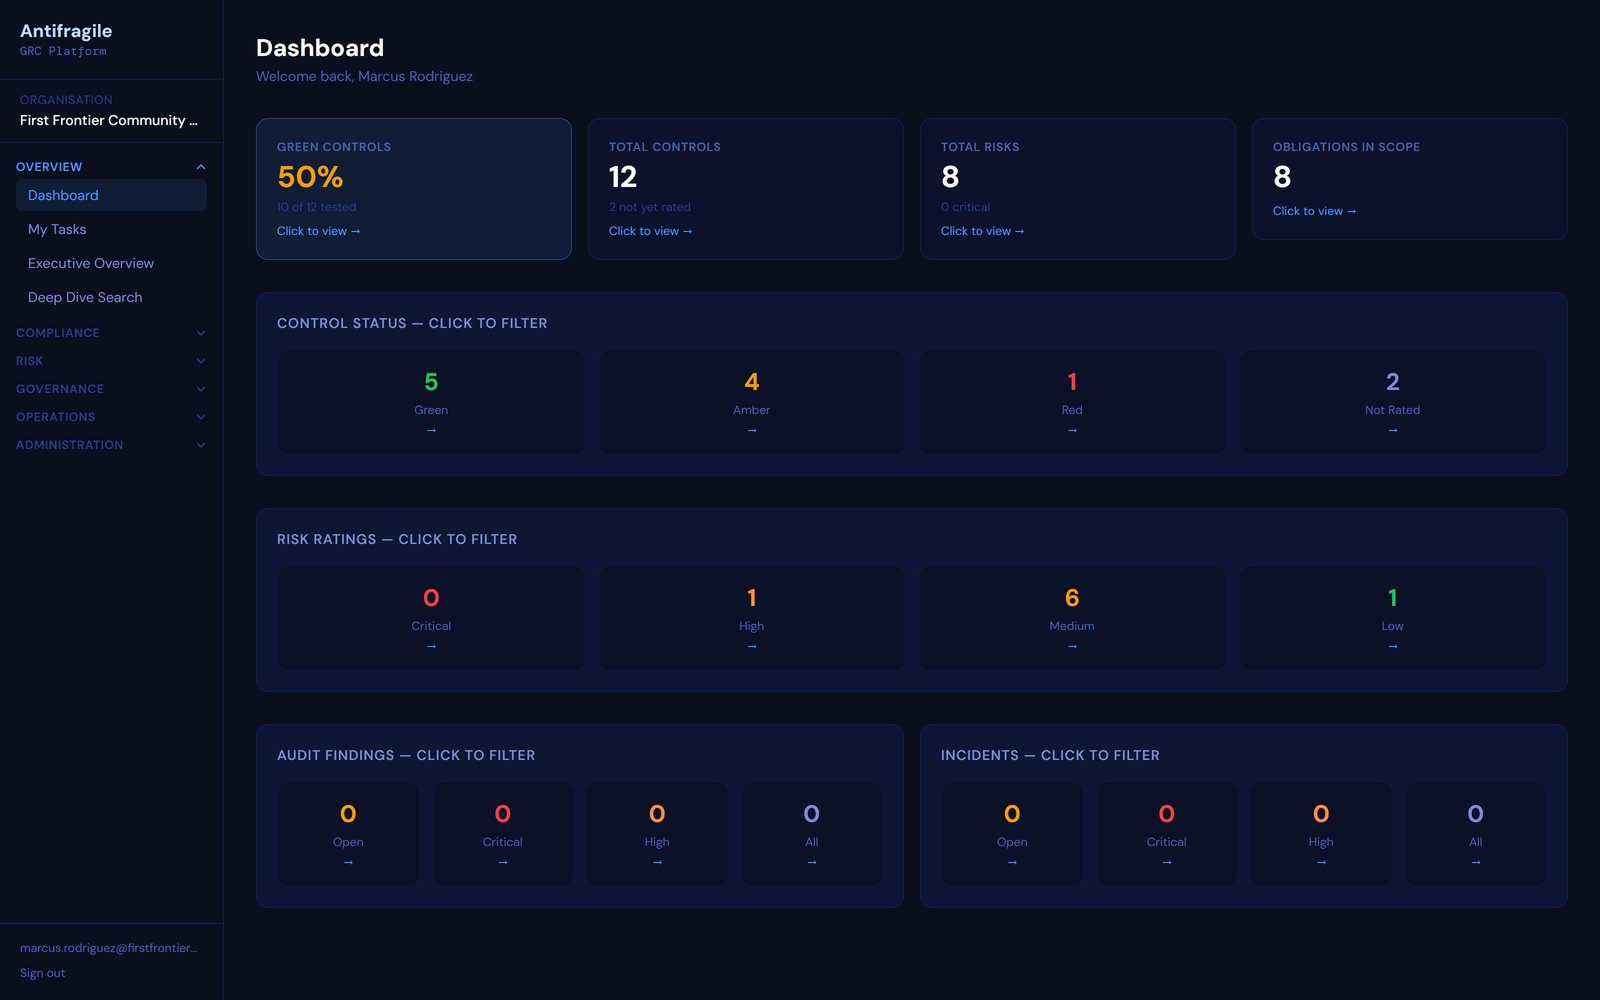
Task: Click arrow on Audit Findings Critical tile
Action: (x=503, y=863)
